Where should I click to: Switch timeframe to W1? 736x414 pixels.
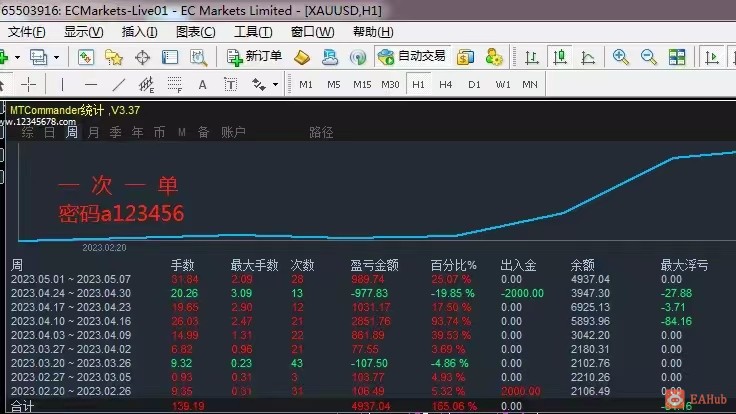coord(503,84)
